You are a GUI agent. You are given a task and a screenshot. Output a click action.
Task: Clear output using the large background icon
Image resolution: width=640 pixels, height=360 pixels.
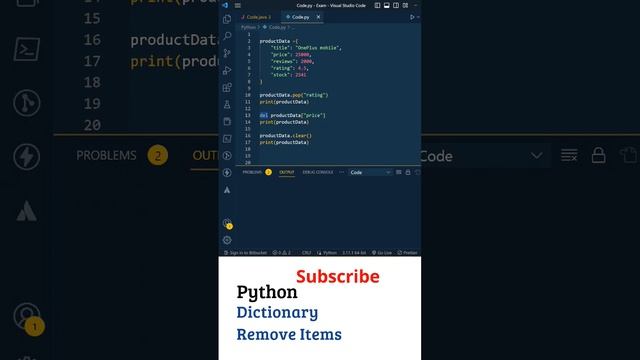[x=569, y=156]
